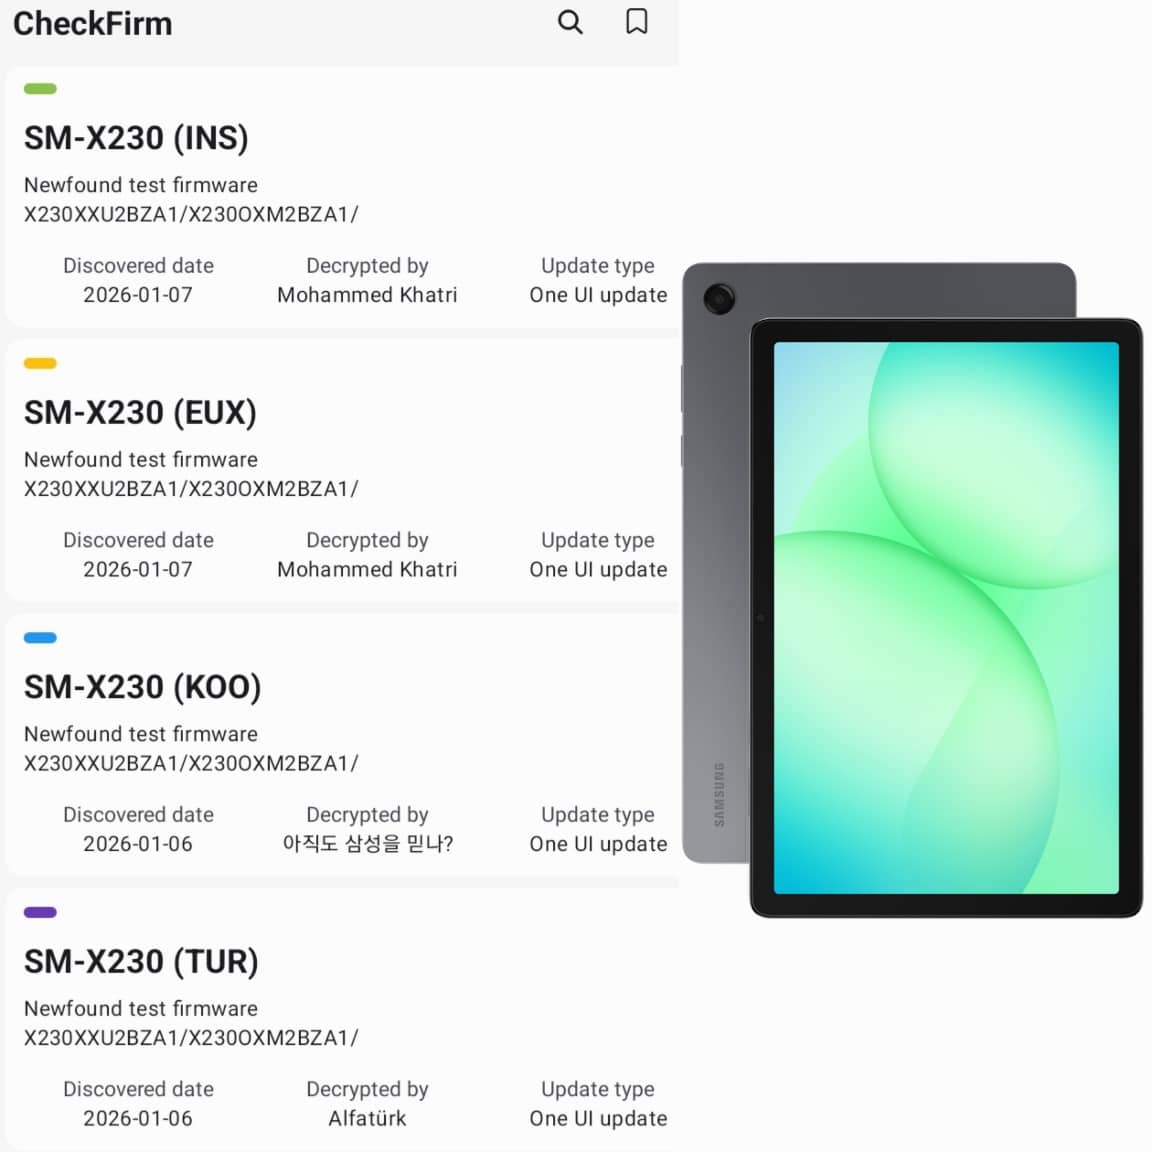Click Alfatürk decrypter name on TUR card
1152x1152 pixels.
click(367, 1118)
